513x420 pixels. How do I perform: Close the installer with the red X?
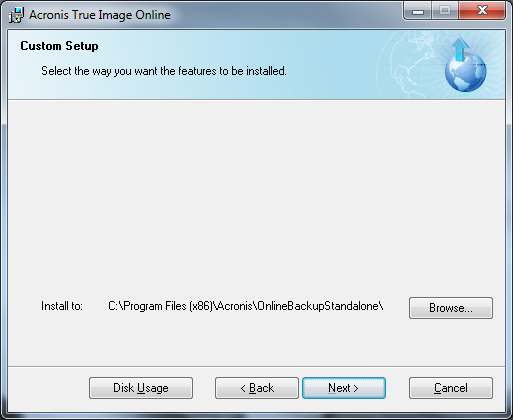(482, 11)
